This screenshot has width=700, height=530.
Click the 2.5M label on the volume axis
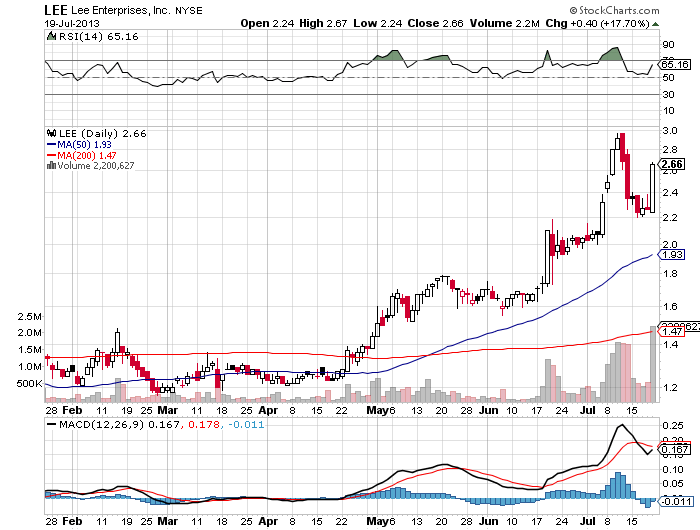click(29, 317)
